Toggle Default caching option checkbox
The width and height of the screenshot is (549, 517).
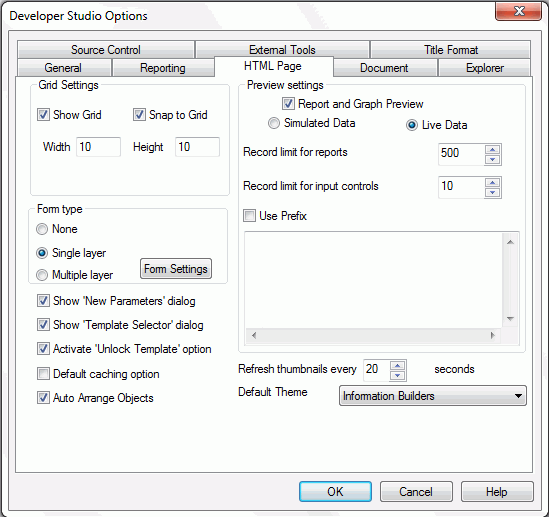(43, 373)
